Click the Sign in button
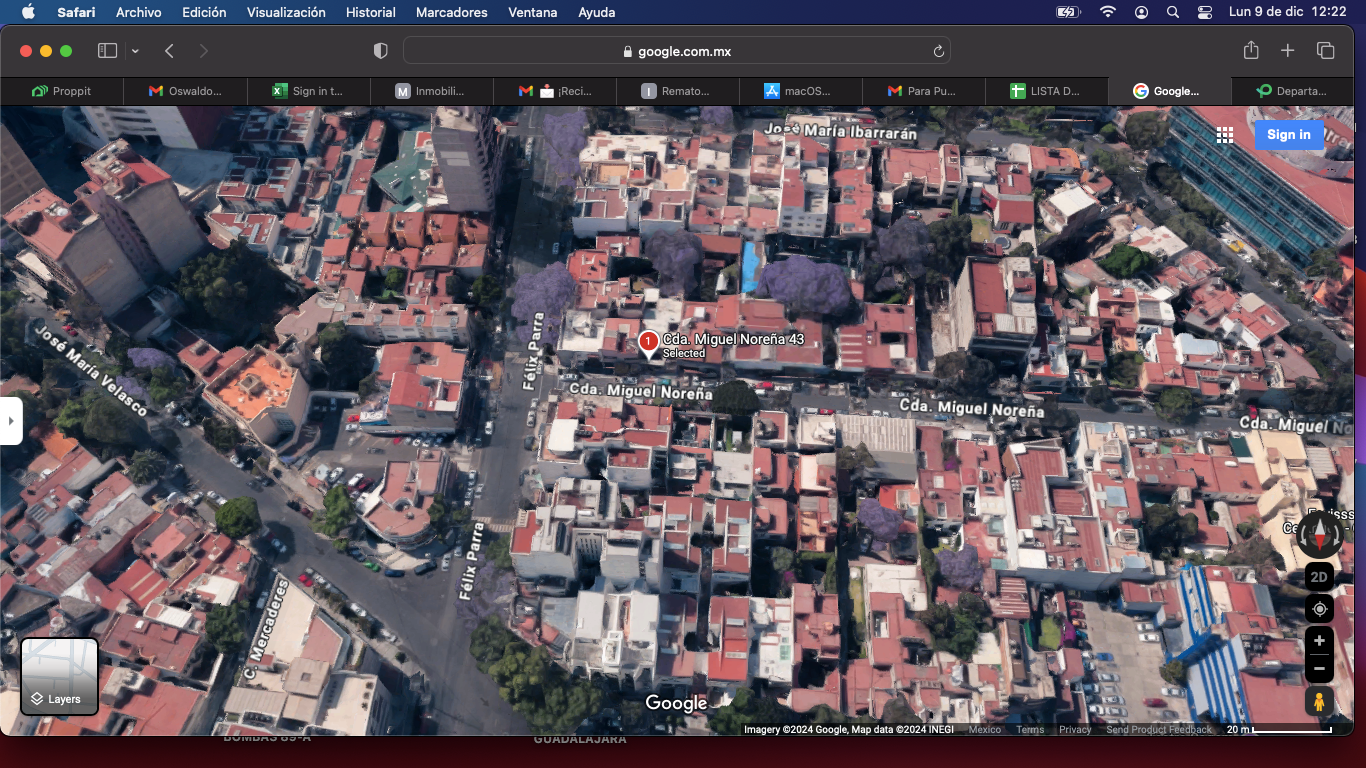The width and height of the screenshot is (1366, 768). [x=1288, y=135]
